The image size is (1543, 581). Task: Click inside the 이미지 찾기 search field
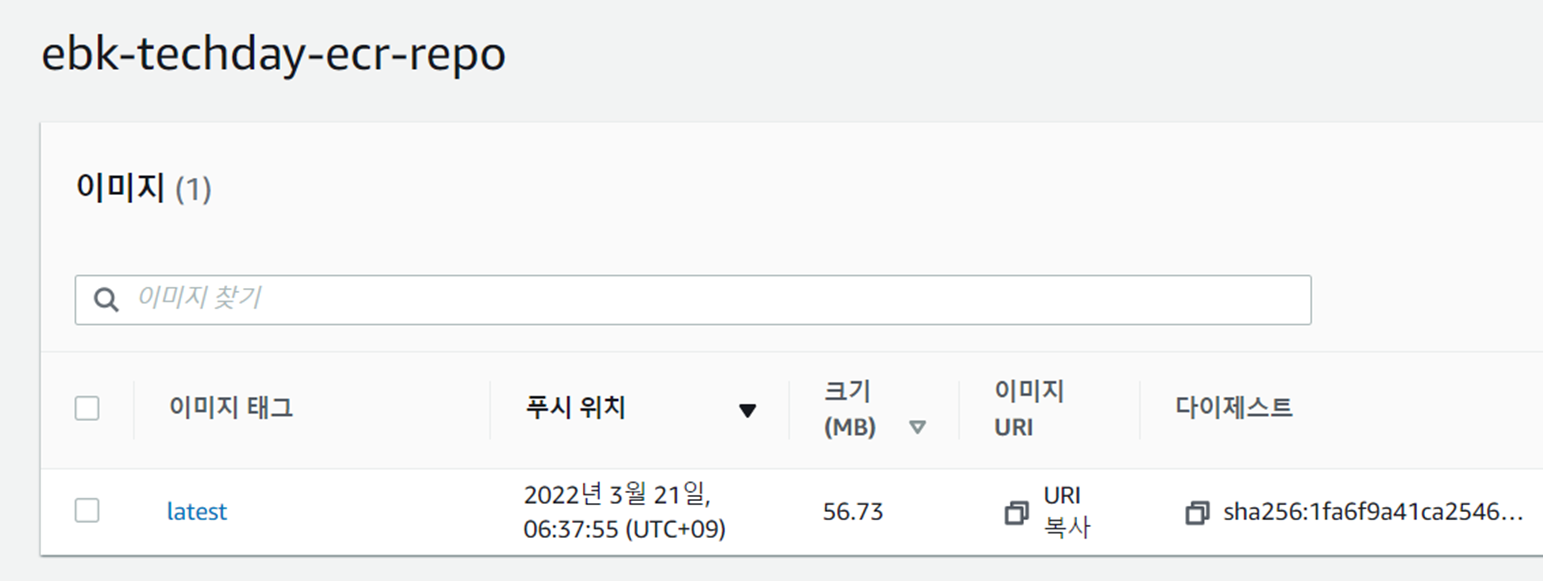tap(400, 298)
